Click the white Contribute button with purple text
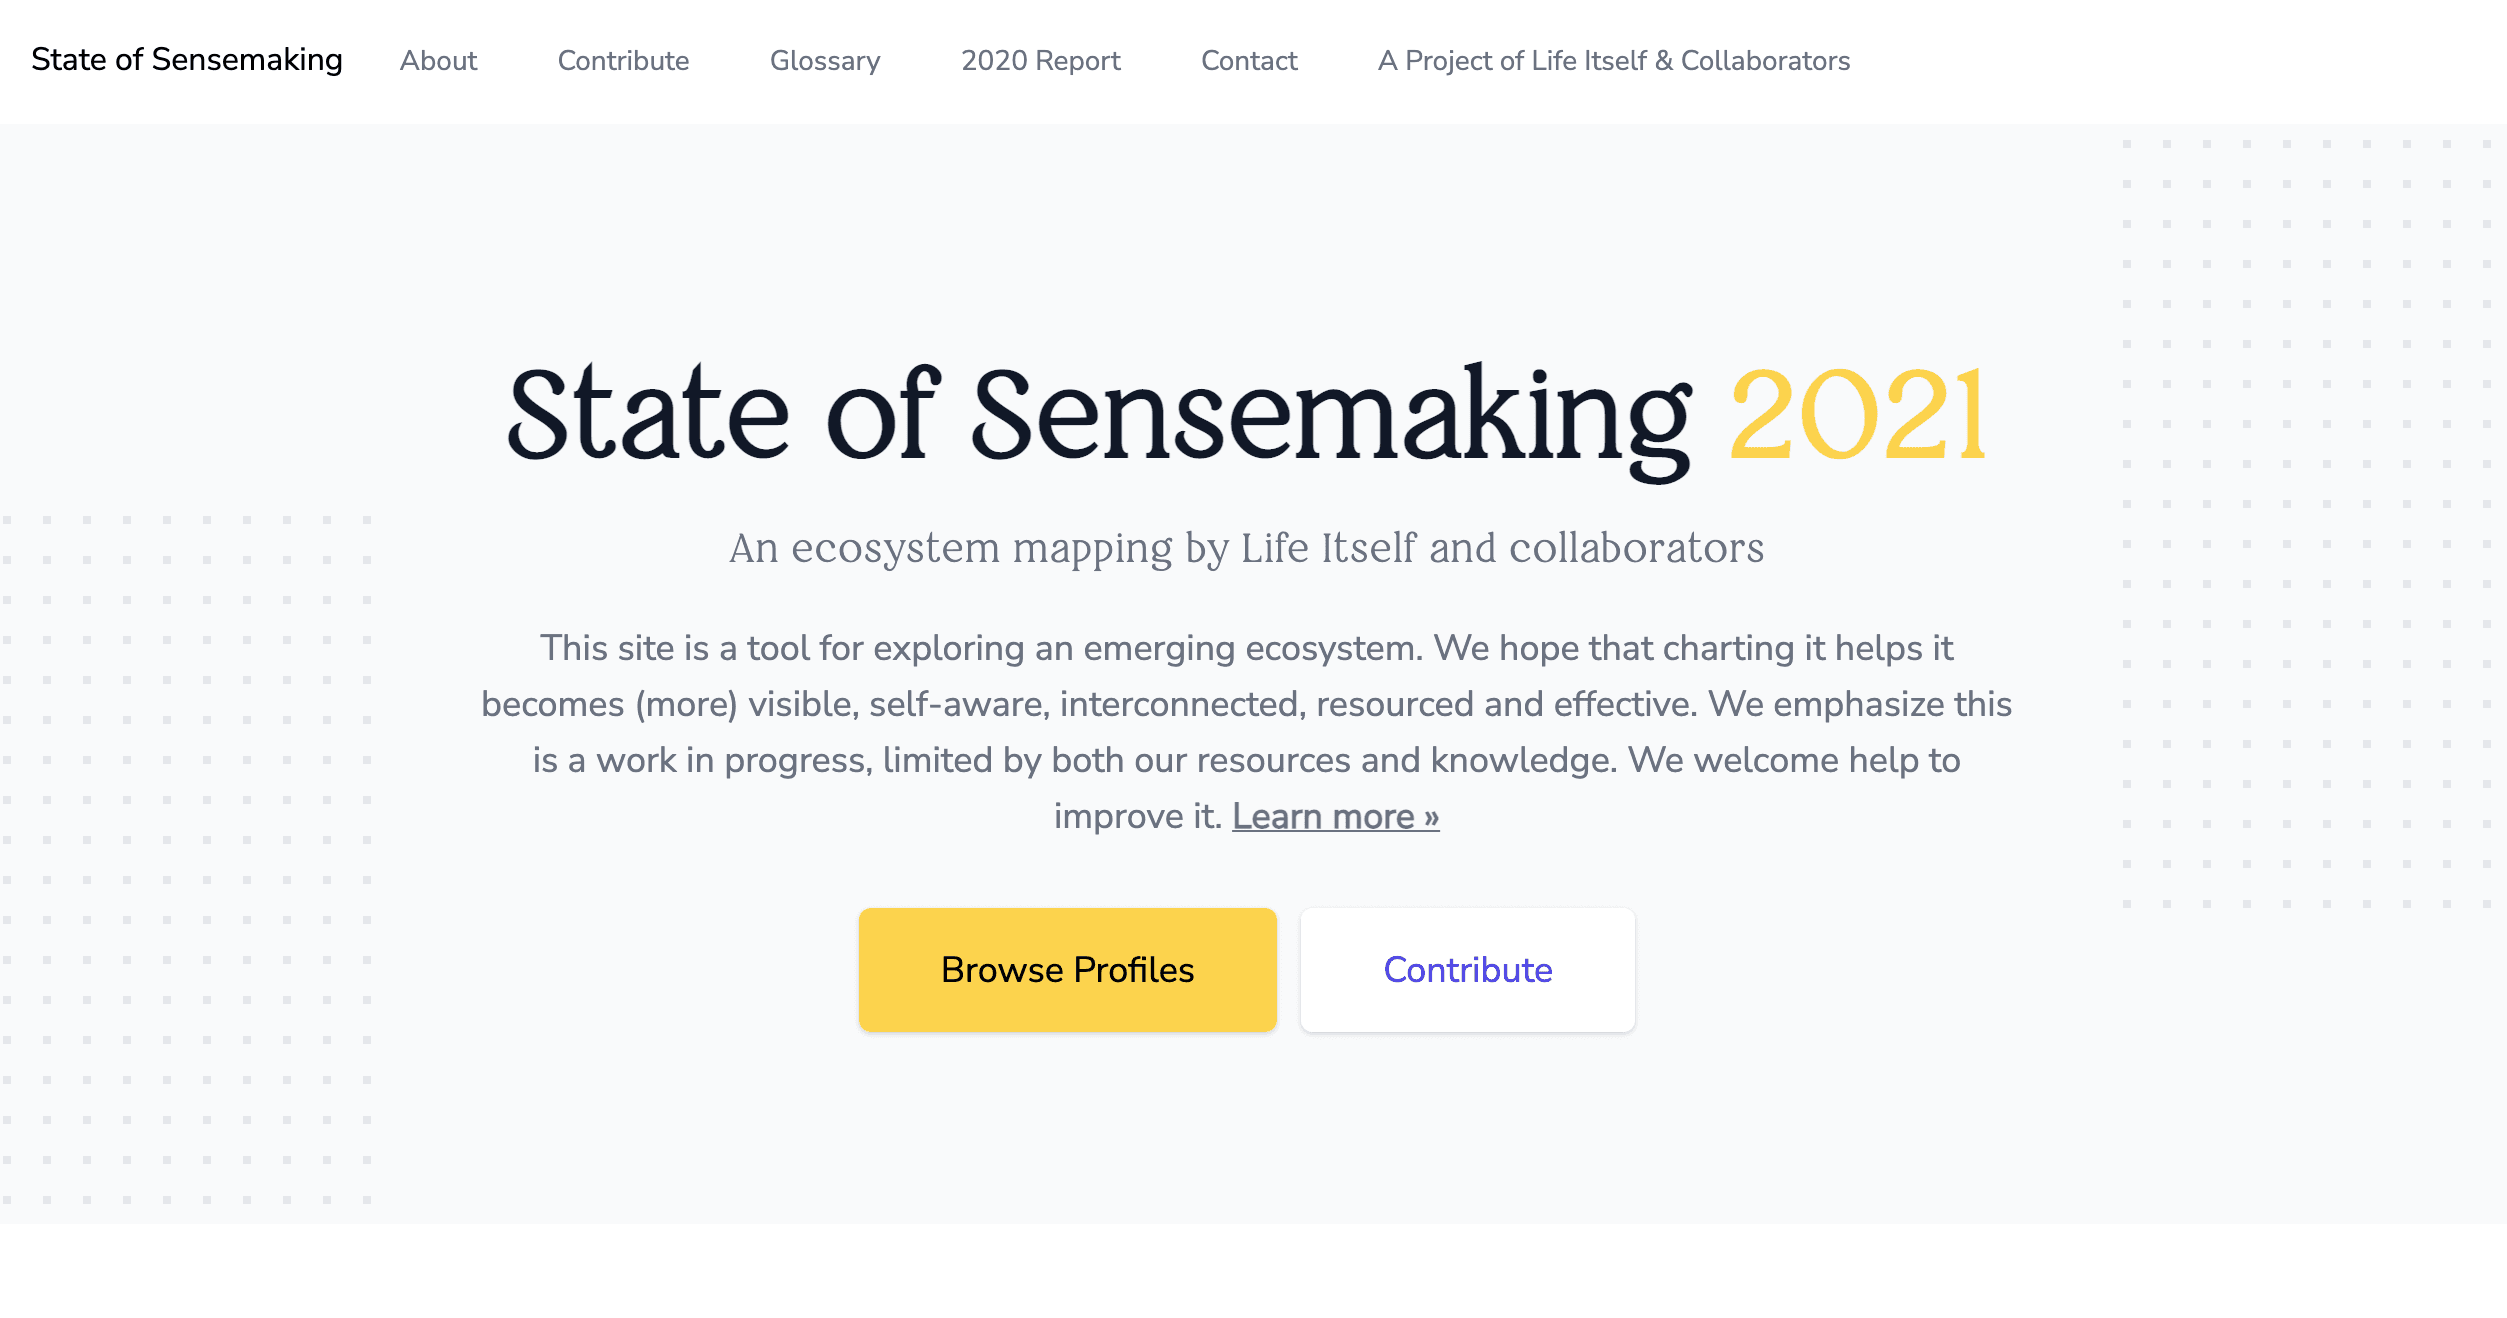This screenshot has height=1318, width=2507. tap(1467, 970)
